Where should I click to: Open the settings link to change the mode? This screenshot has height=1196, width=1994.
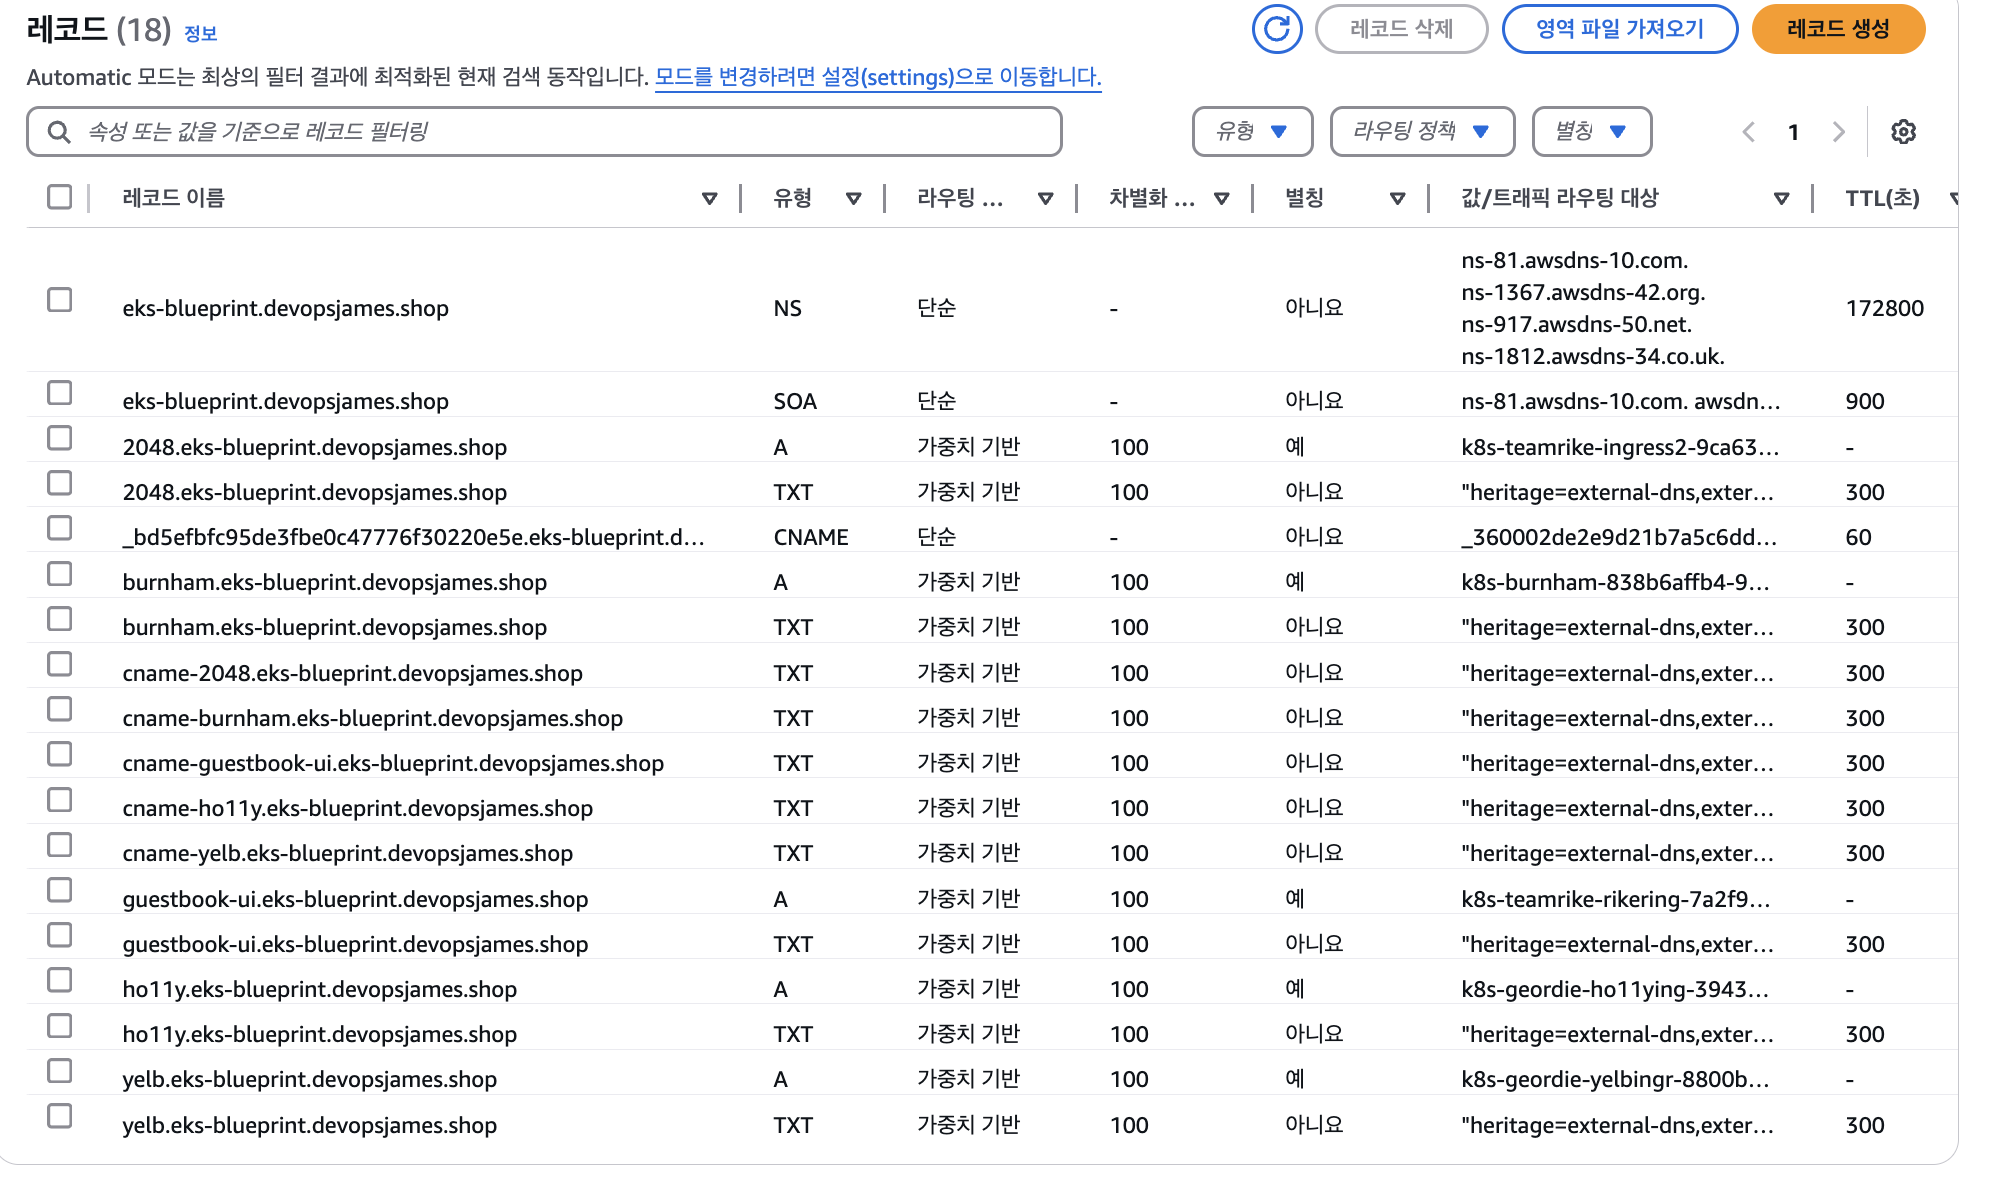click(877, 77)
